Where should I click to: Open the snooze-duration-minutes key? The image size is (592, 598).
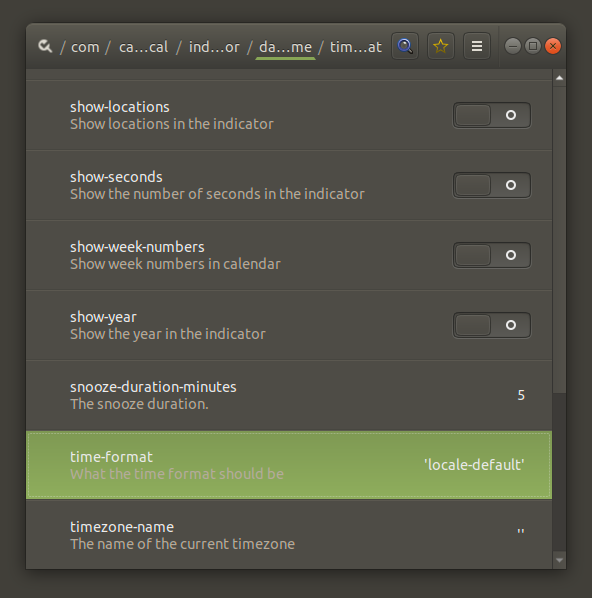(x=289, y=395)
